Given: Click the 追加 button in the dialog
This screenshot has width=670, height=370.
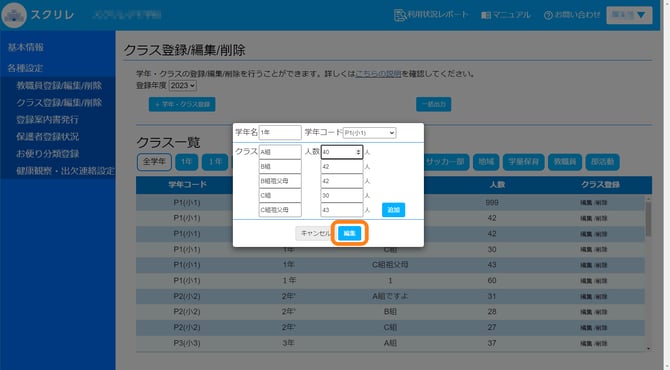Looking at the screenshot, I should click(x=393, y=210).
